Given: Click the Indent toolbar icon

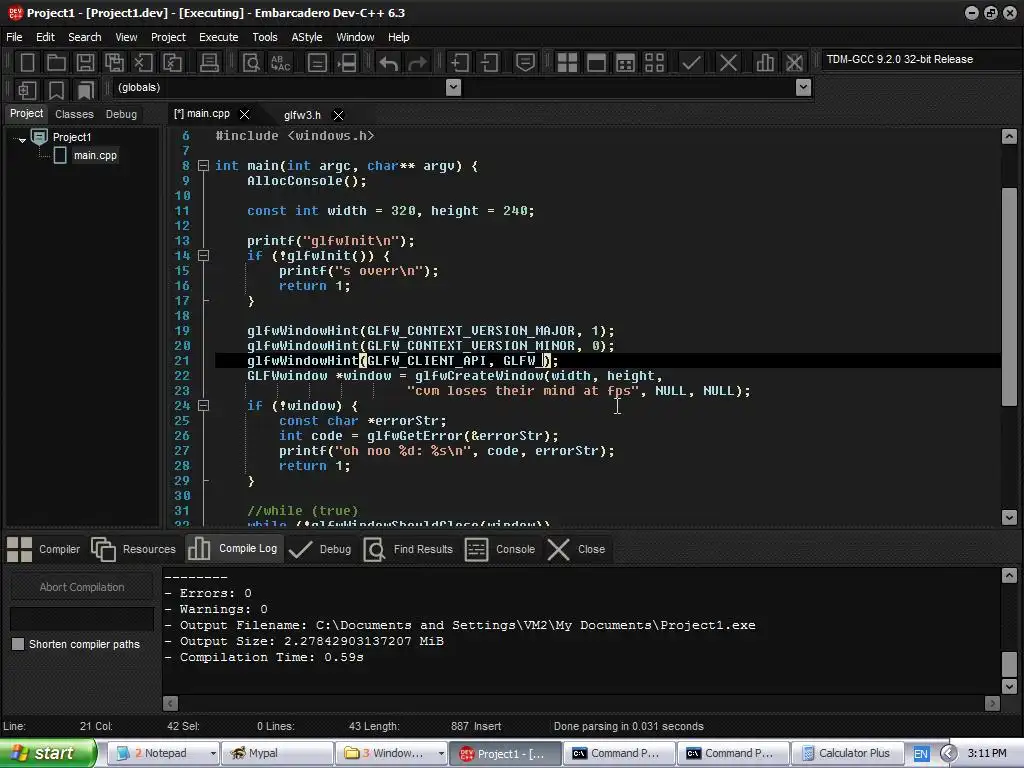Looking at the screenshot, I should tap(460, 63).
